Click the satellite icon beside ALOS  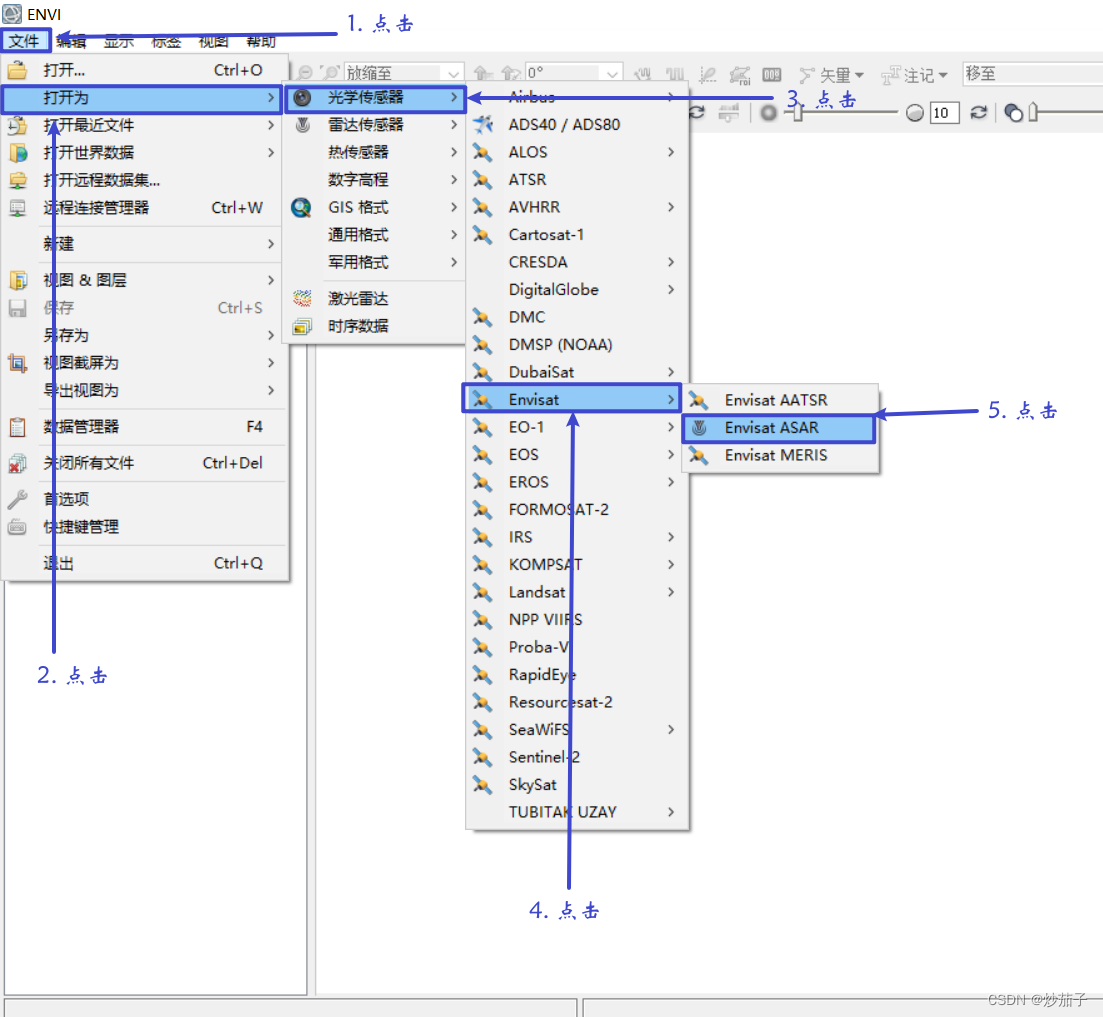click(x=483, y=152)
